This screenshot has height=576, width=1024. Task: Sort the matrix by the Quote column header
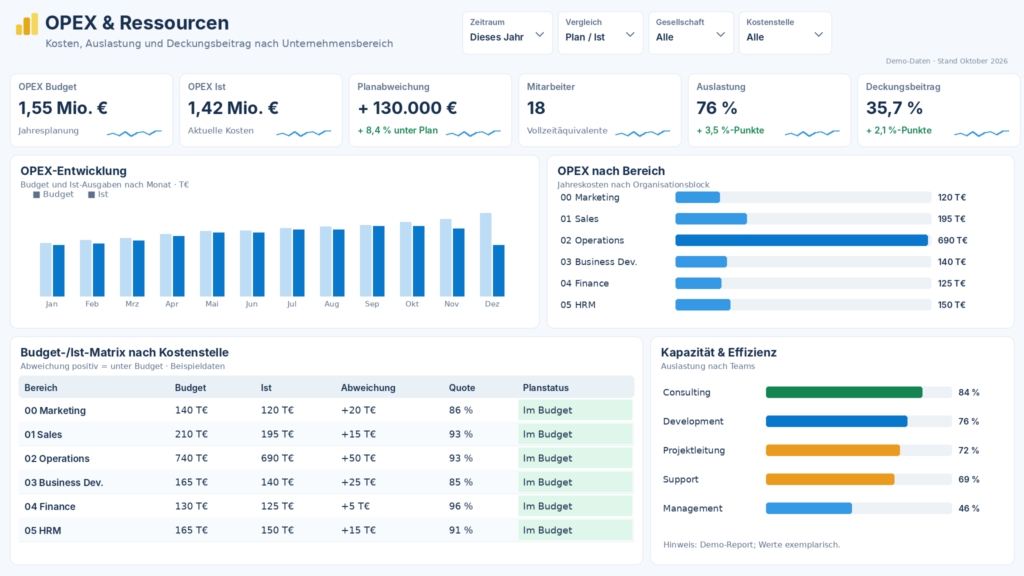pyautogui.click(x=462, y=388)
